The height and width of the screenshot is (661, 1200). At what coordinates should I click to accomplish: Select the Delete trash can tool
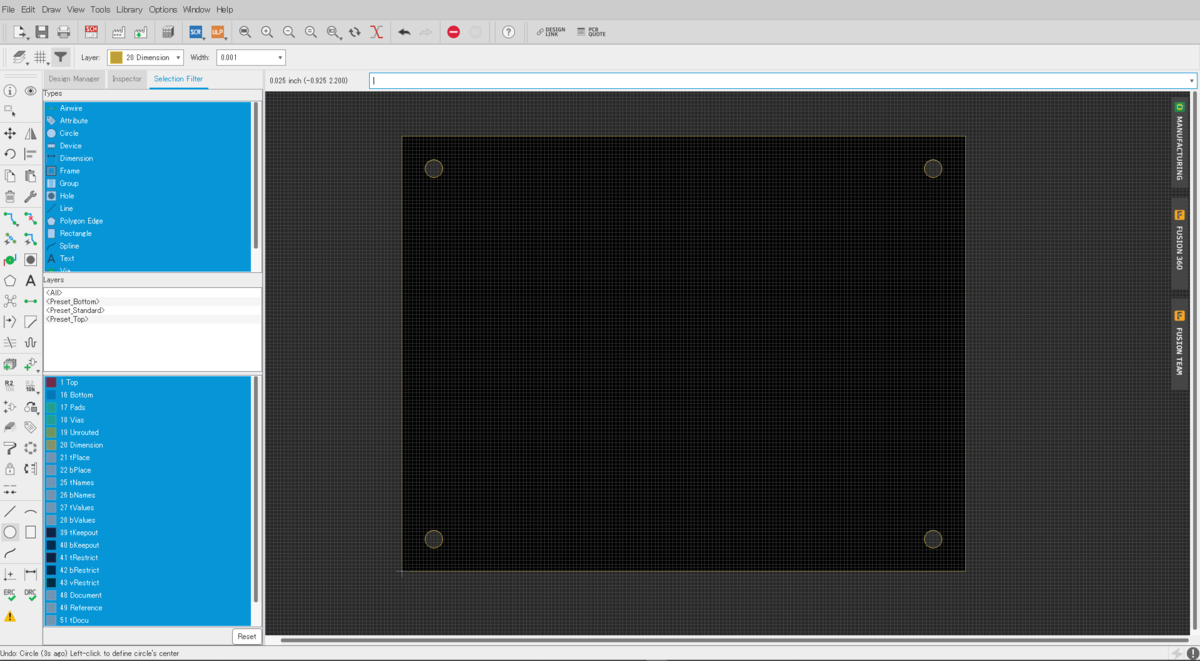(10, 196)
